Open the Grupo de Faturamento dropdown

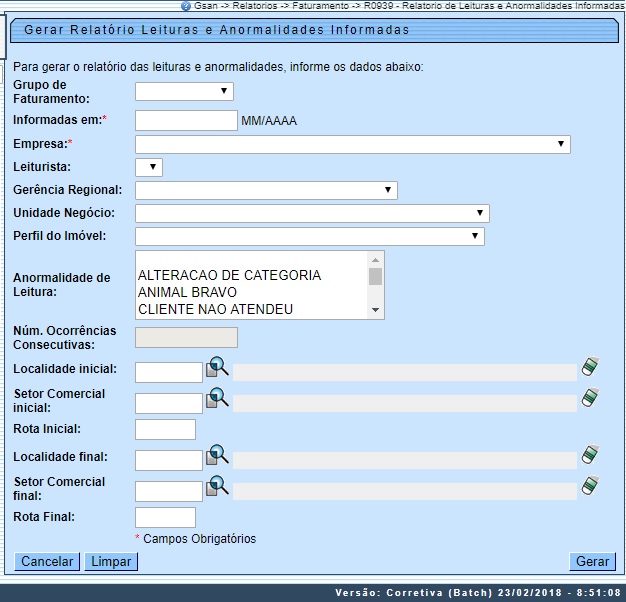click(184, 92)
